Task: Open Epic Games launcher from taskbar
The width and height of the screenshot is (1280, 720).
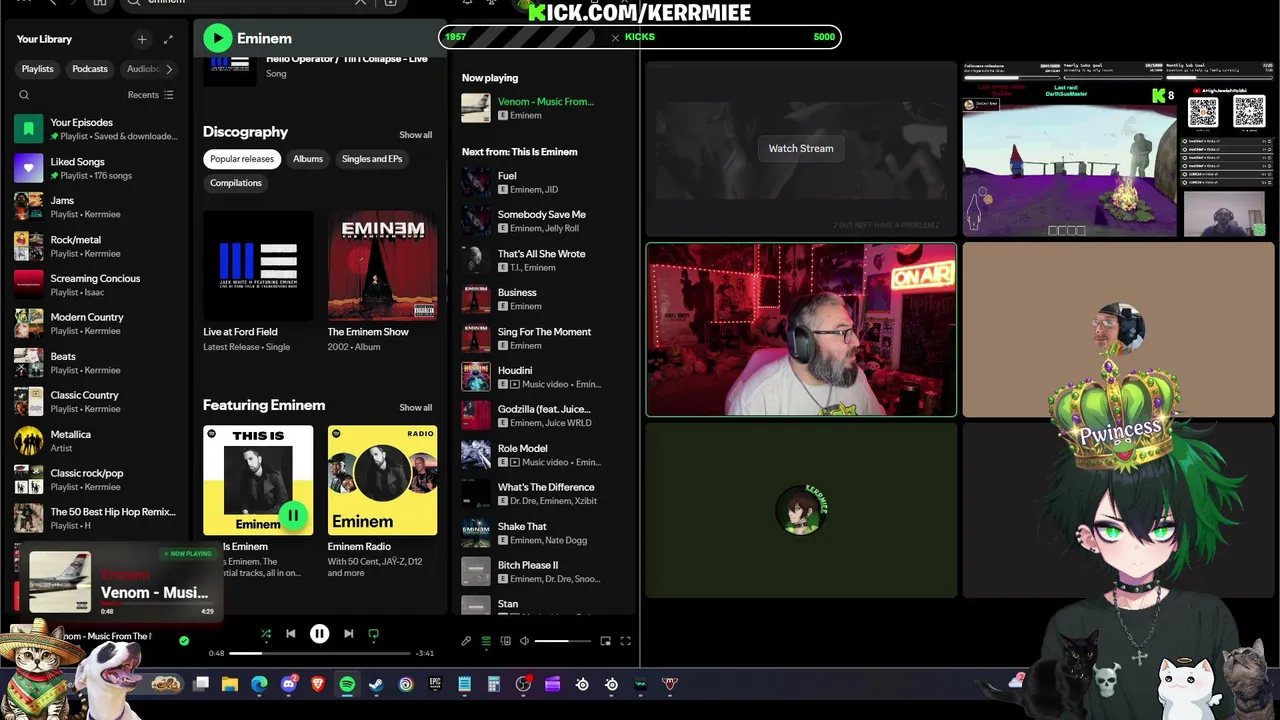Action: pos(435,684)
